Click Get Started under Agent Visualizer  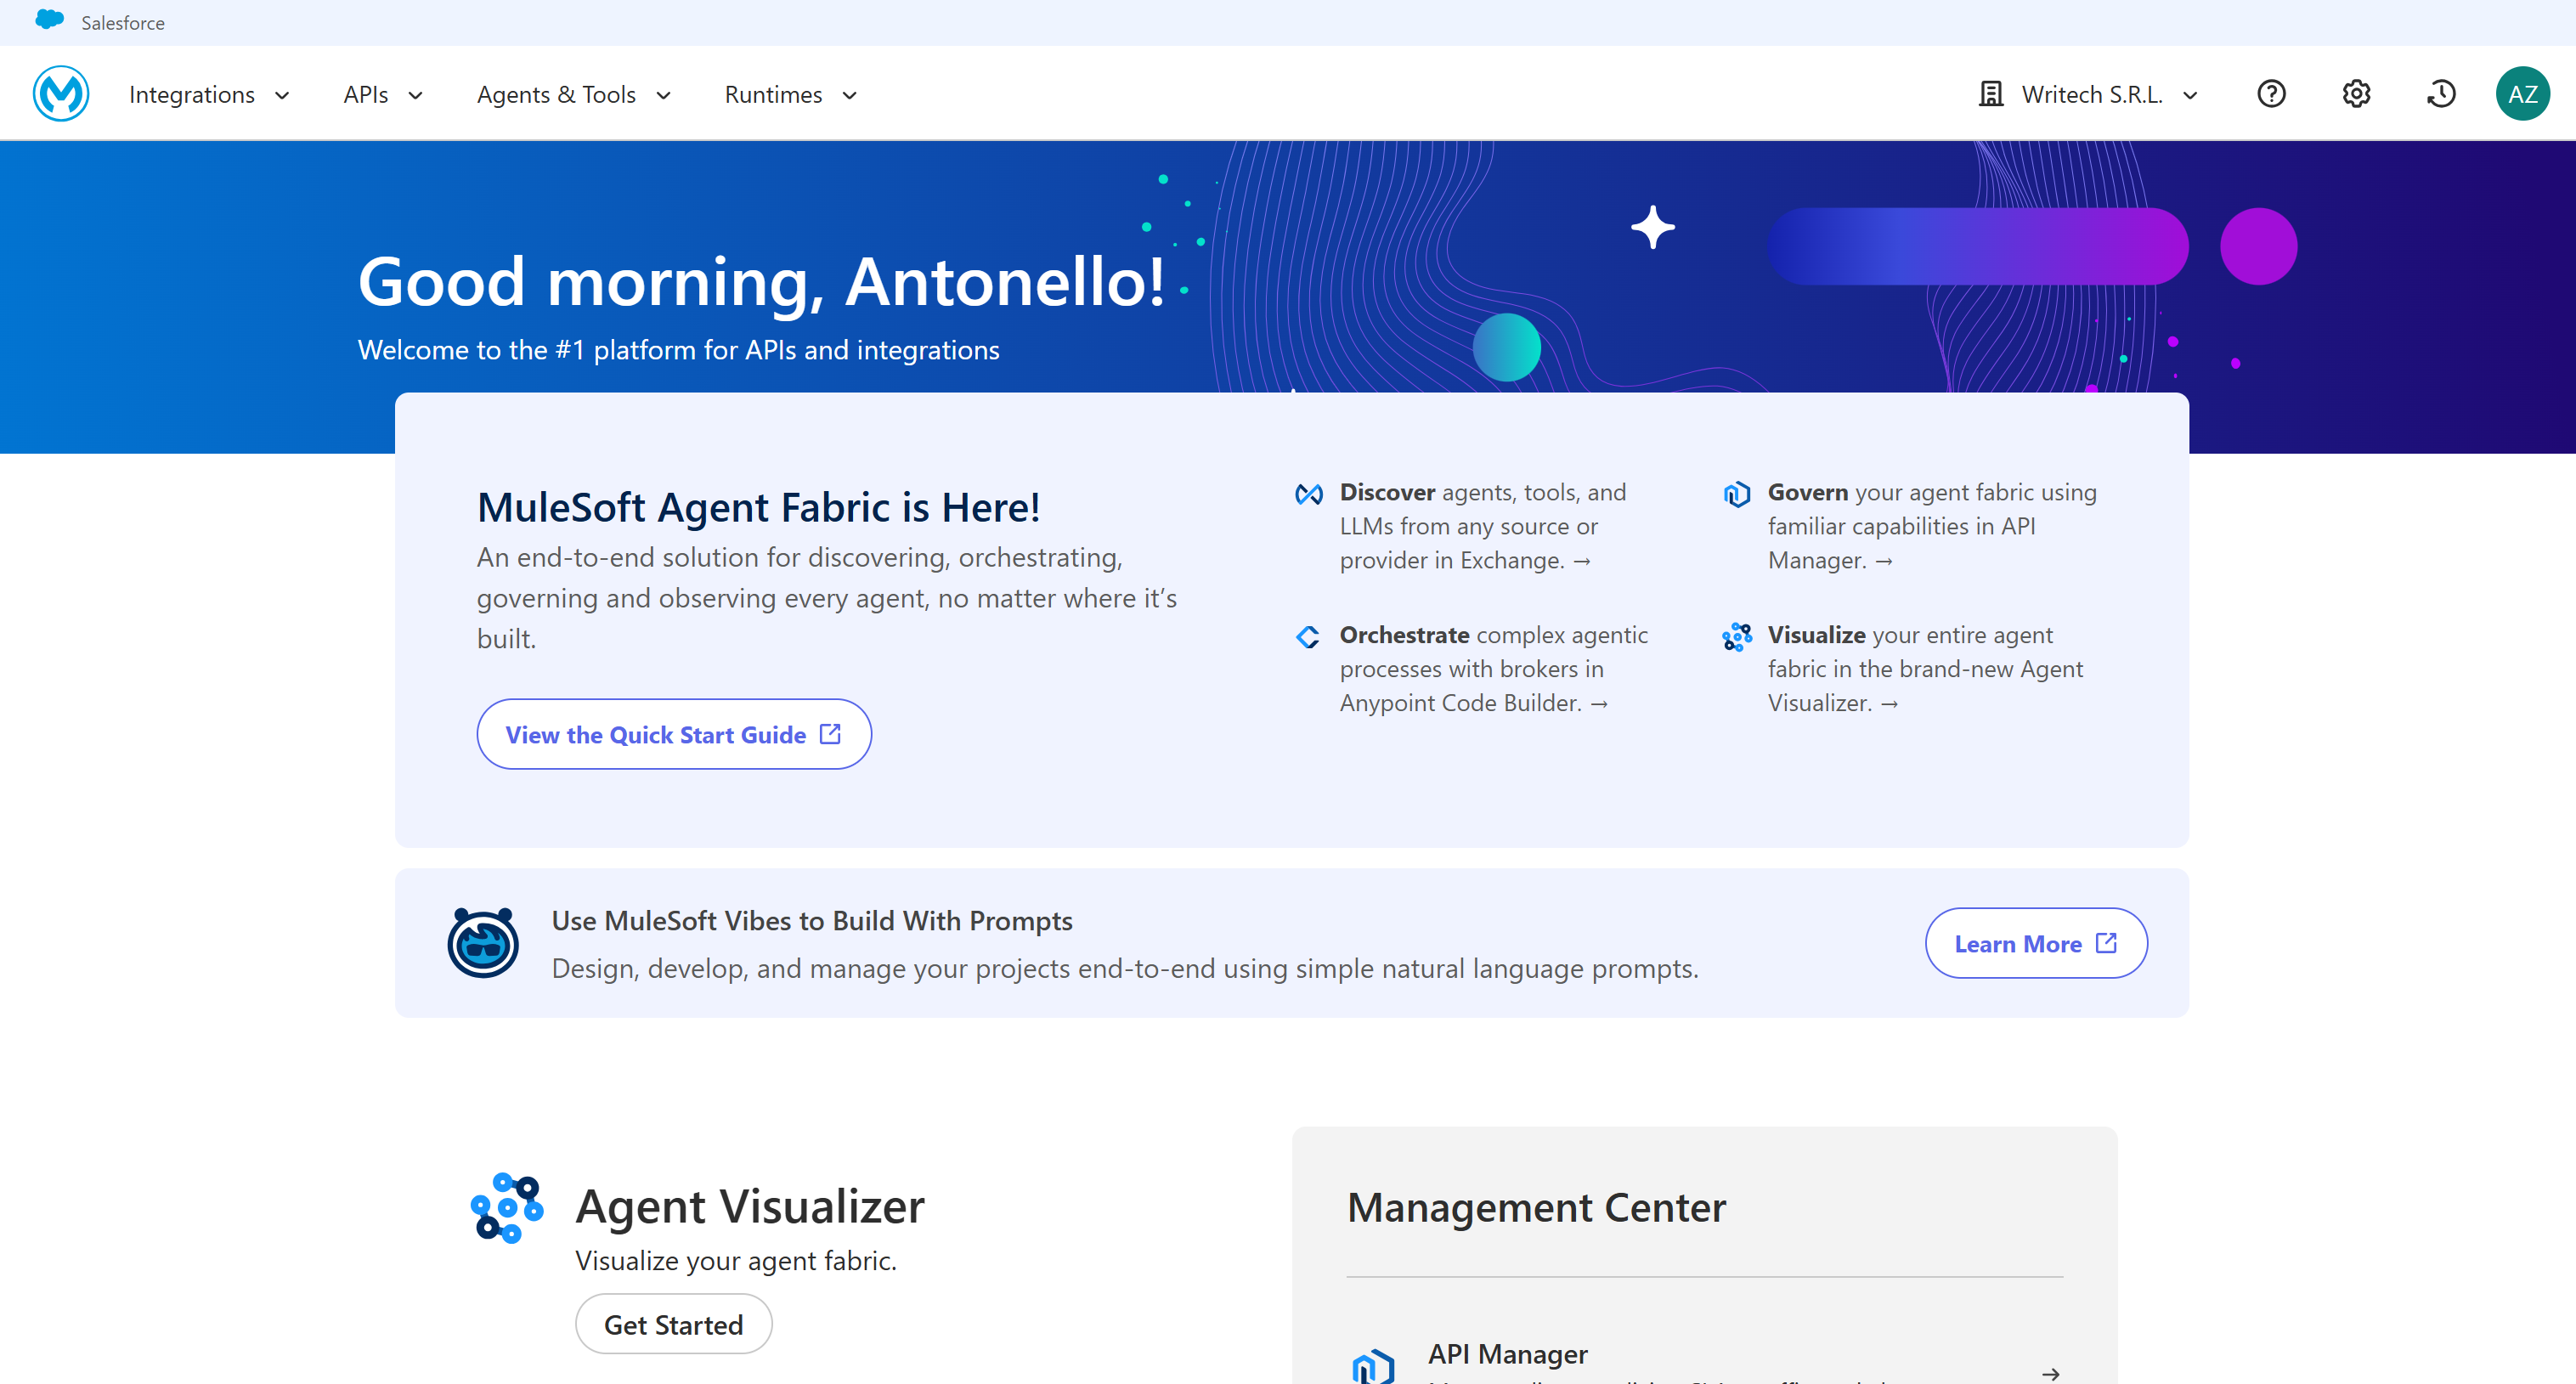pyautogui.click(x=673, y=1324)
